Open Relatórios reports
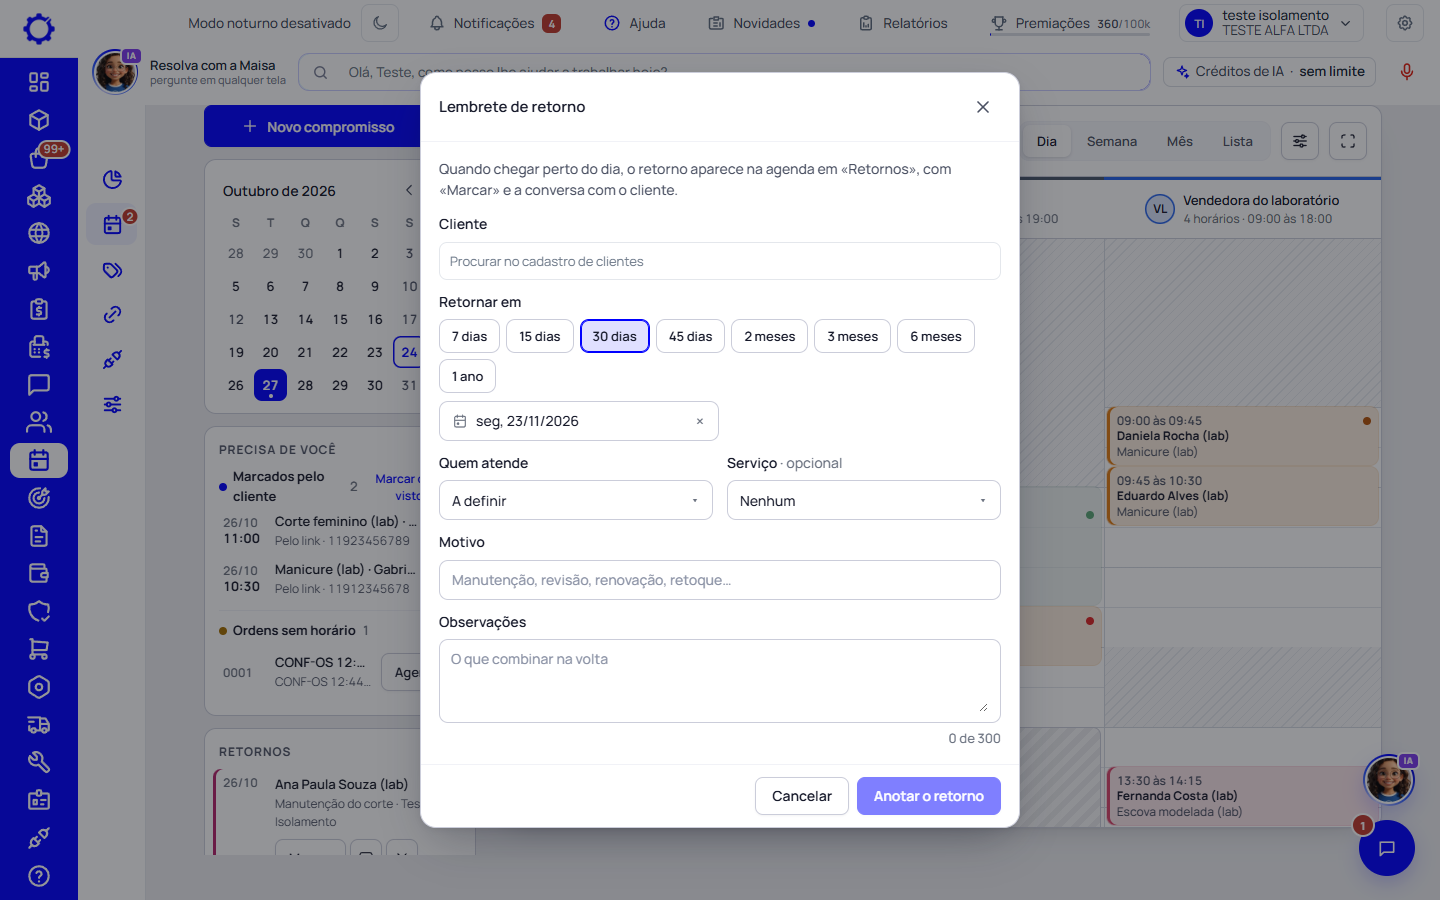The height and width of the screenshot is (900, 1440). tap(903, 23)
